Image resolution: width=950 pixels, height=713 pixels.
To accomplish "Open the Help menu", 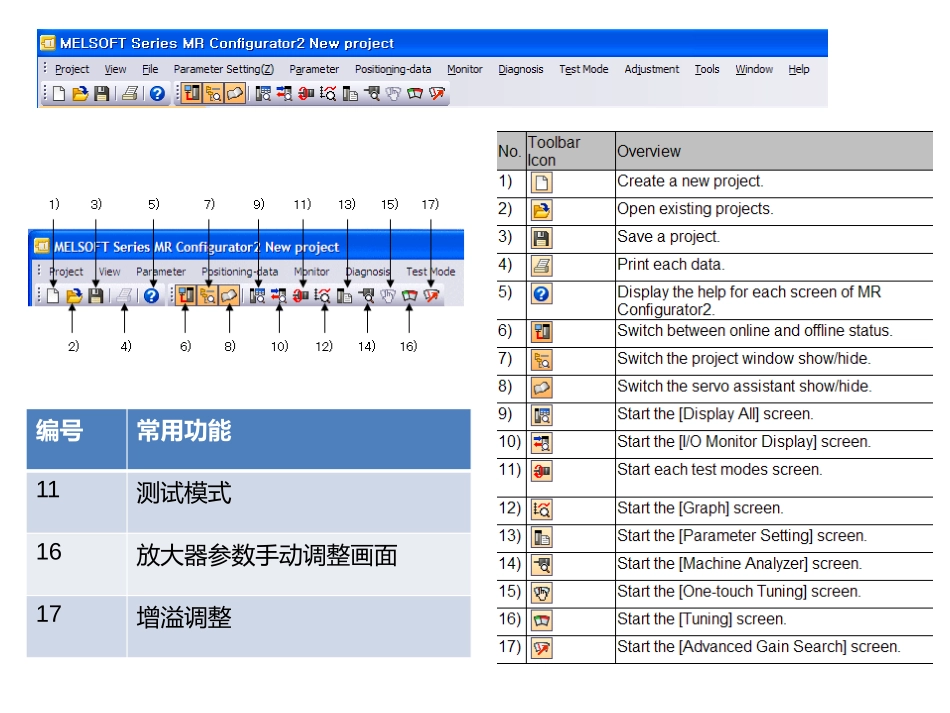I will [x=799, y=70].
